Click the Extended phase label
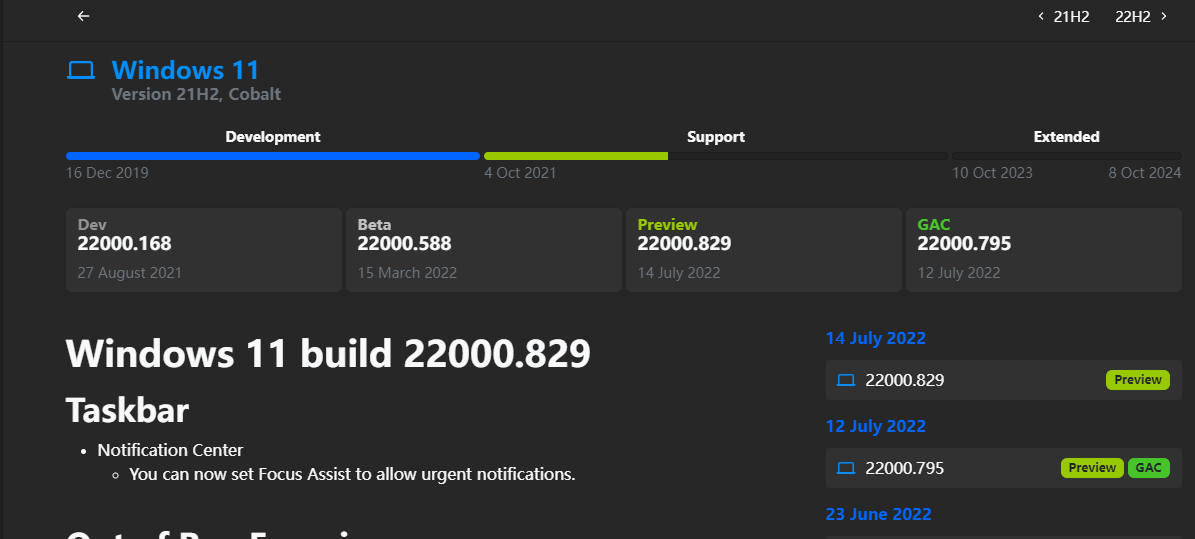The height and width of the screenshot is (539, 1195). pos(1066,137)
